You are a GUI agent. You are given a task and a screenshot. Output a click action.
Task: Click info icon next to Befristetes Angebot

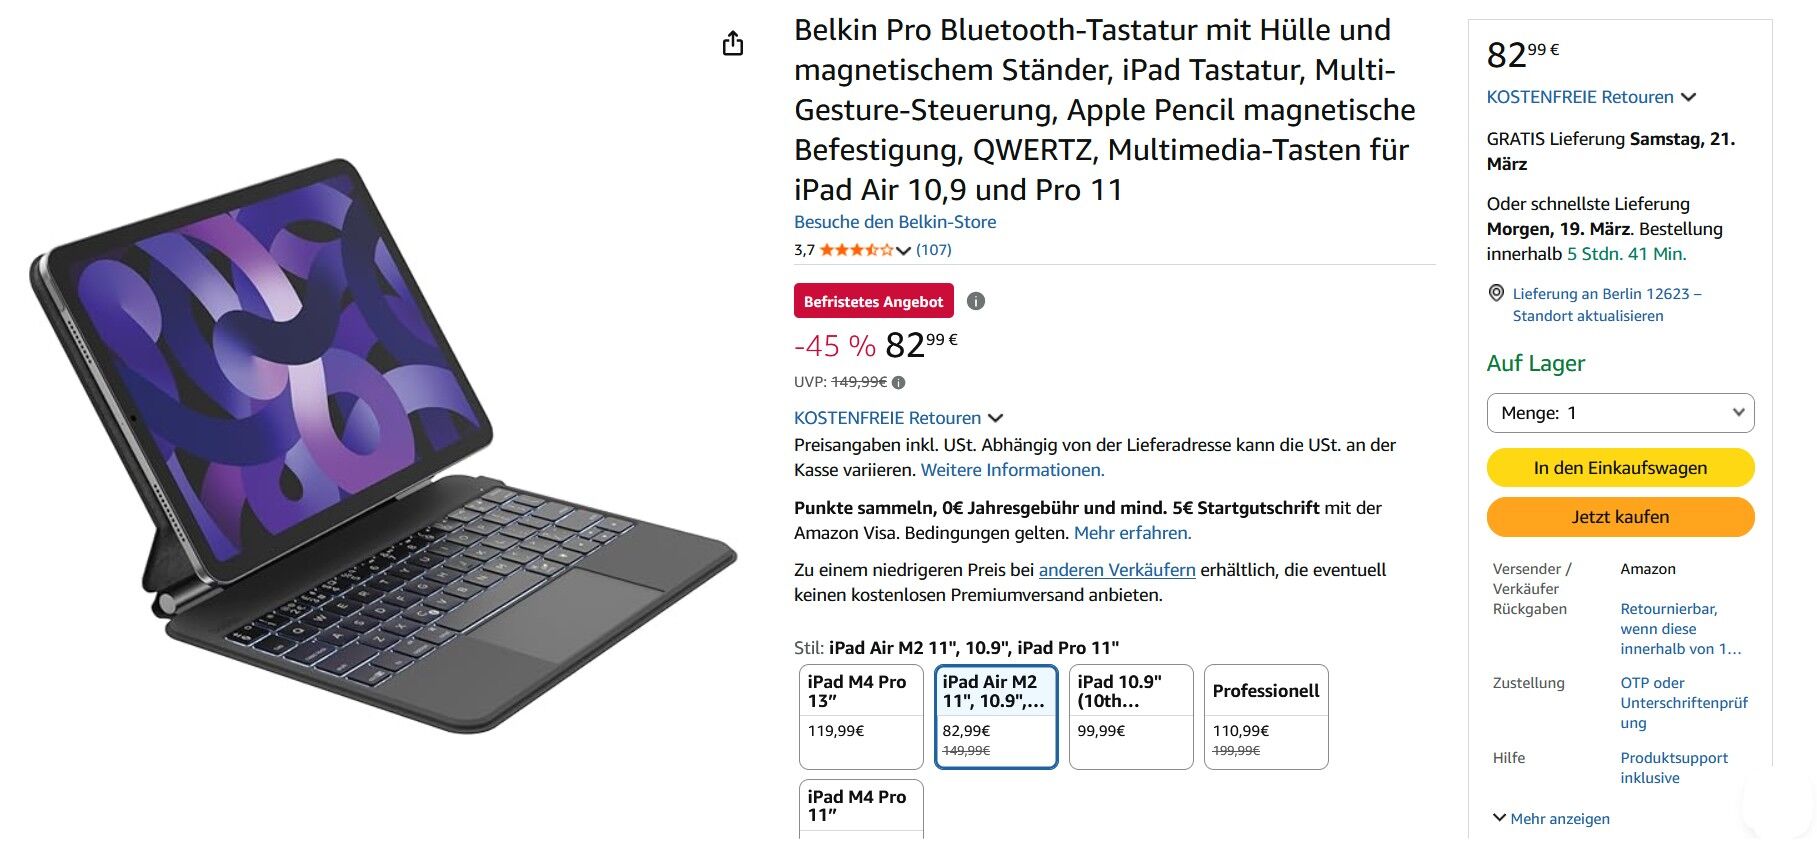coord(976,301)
